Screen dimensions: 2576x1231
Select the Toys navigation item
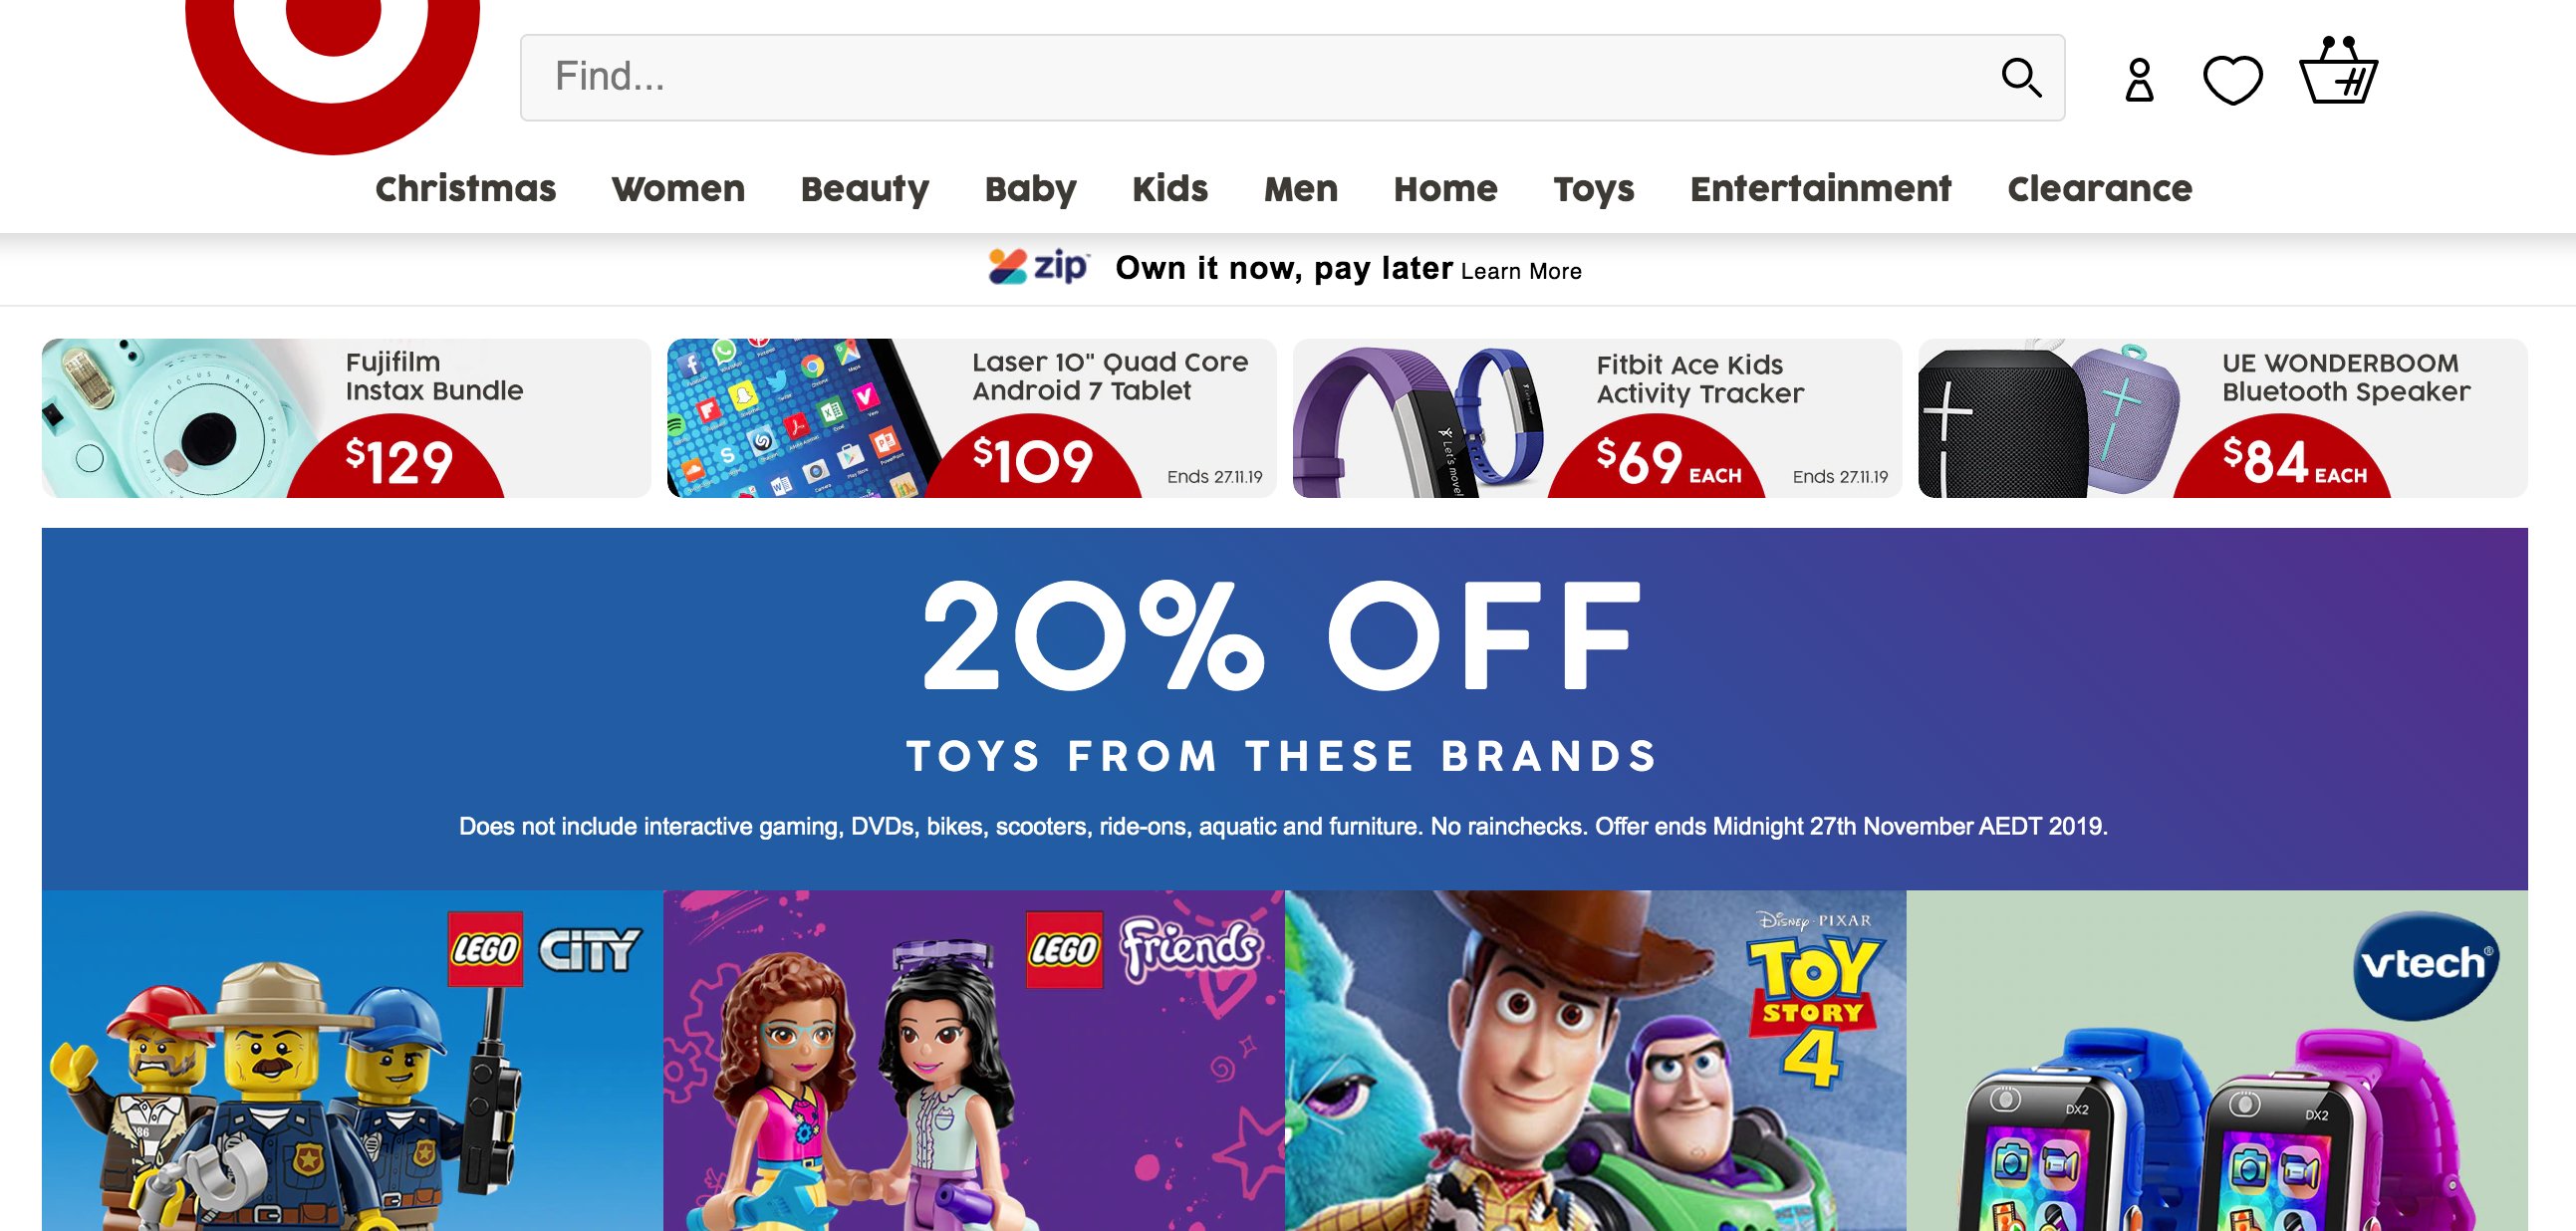point(1593,189)
